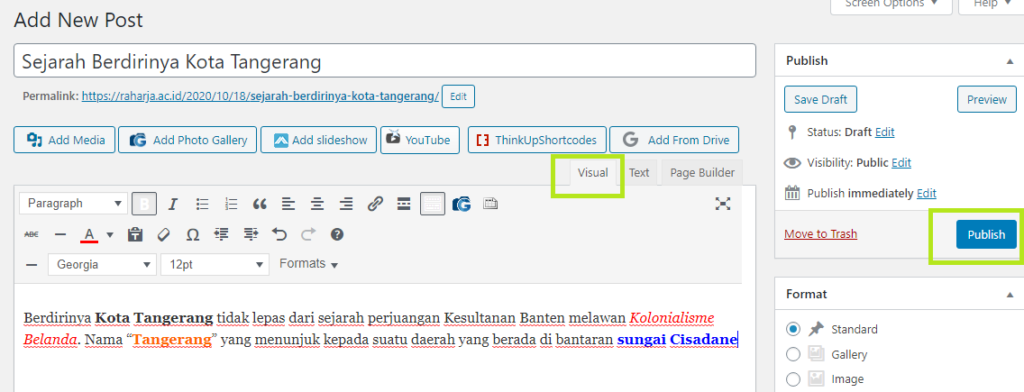This screenshot has width=1024, height=392.
Task: Redo the last edit
Action: (308, 234)
